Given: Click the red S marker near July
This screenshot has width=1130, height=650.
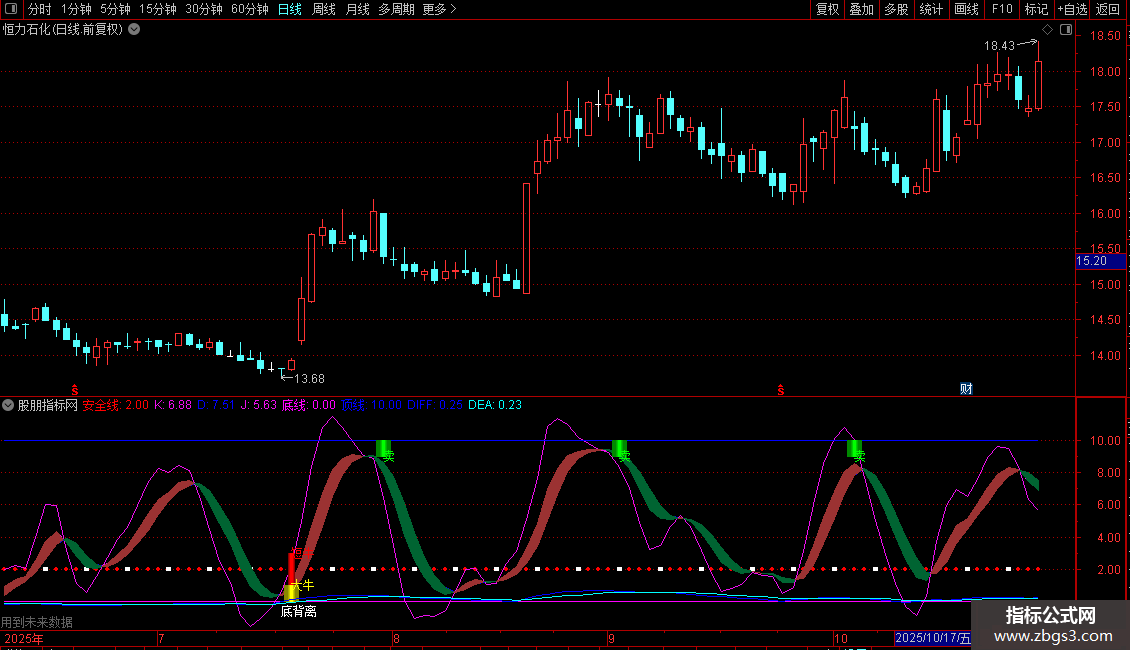Looking at the screenshot, I should tap(73, 388).
